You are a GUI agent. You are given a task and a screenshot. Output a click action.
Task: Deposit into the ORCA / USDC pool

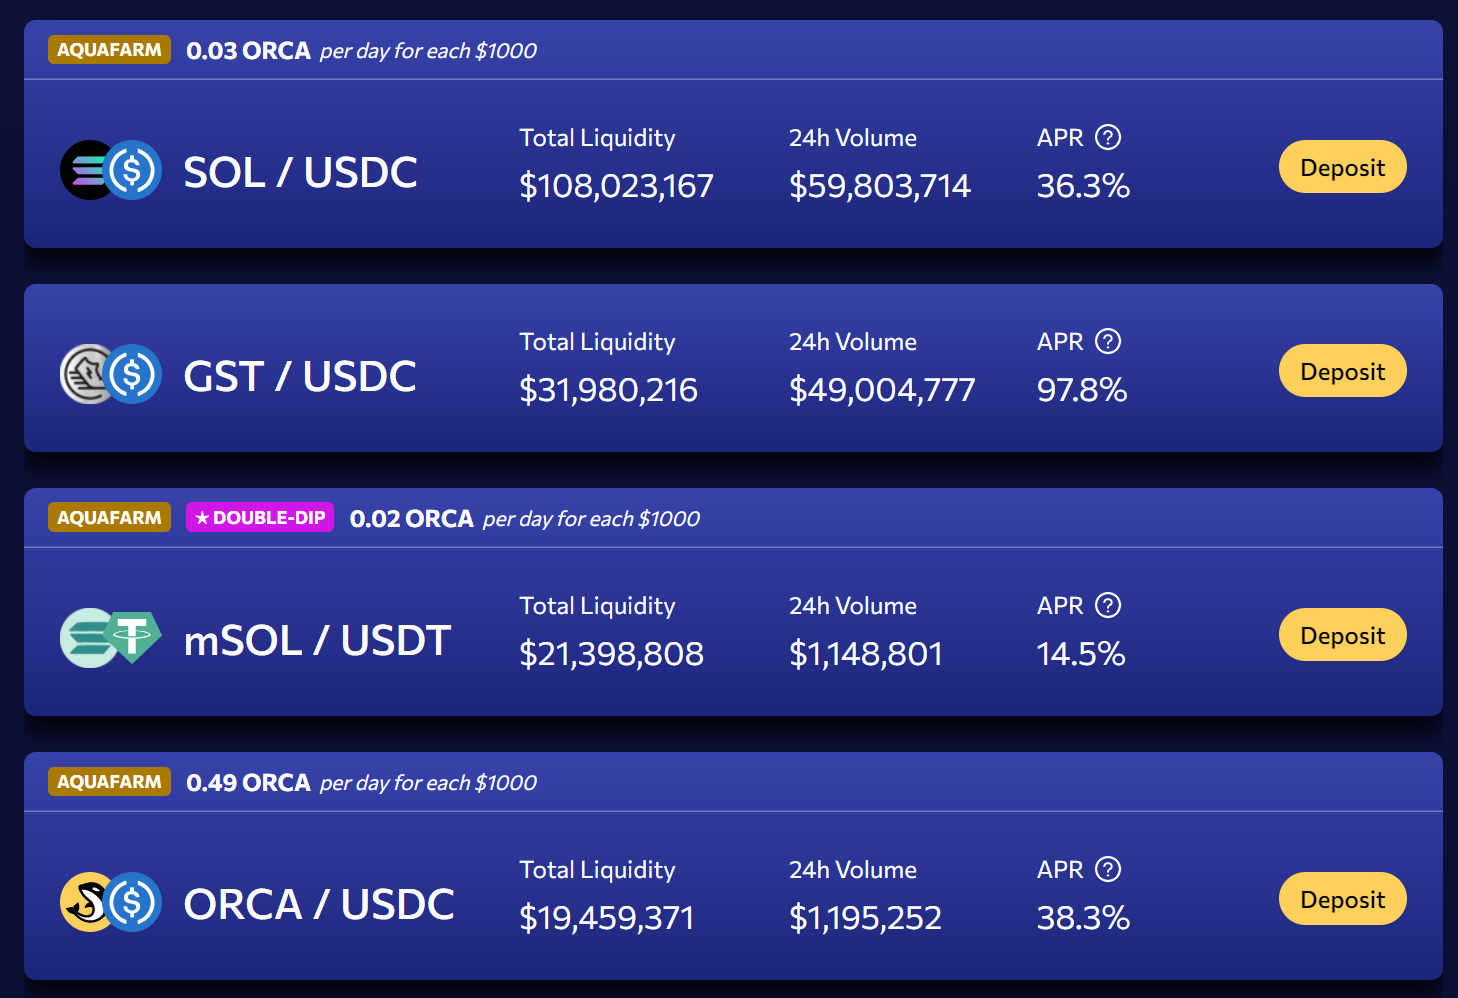tap(1343, 899)
